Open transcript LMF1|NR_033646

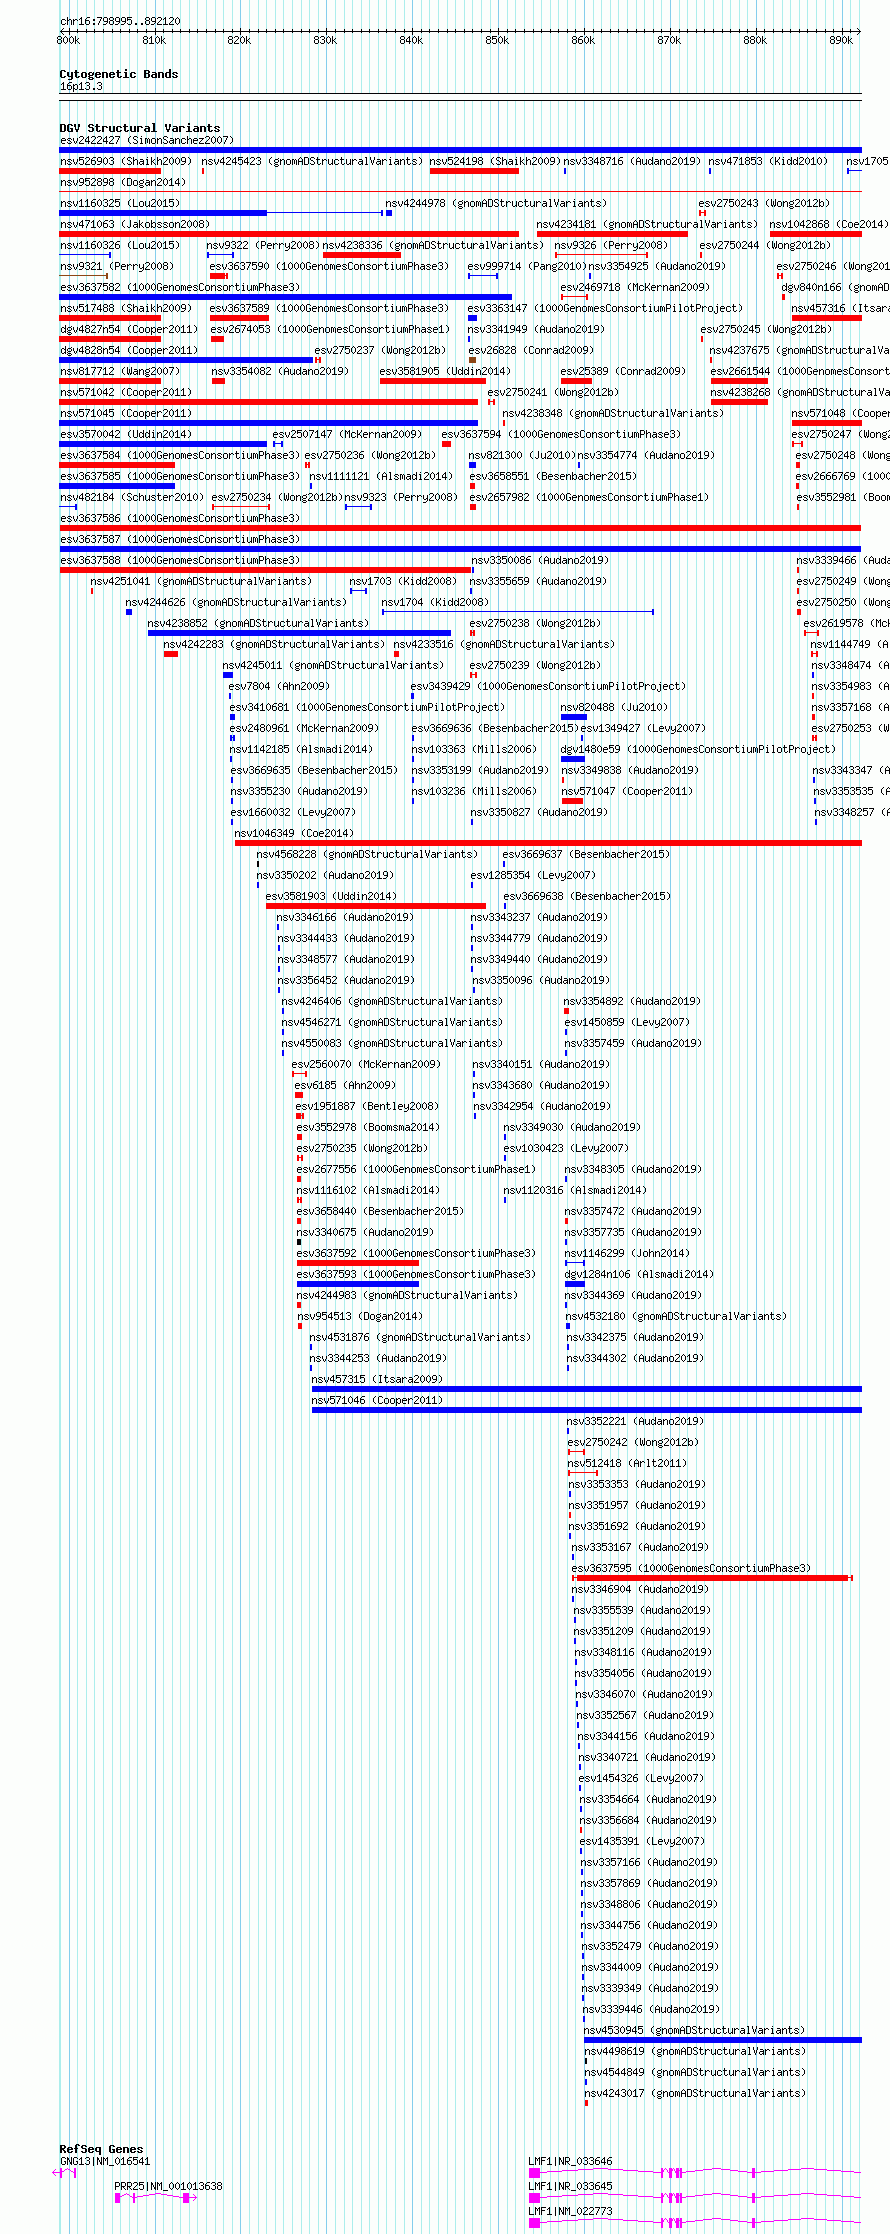click(x=571, y=2162)
